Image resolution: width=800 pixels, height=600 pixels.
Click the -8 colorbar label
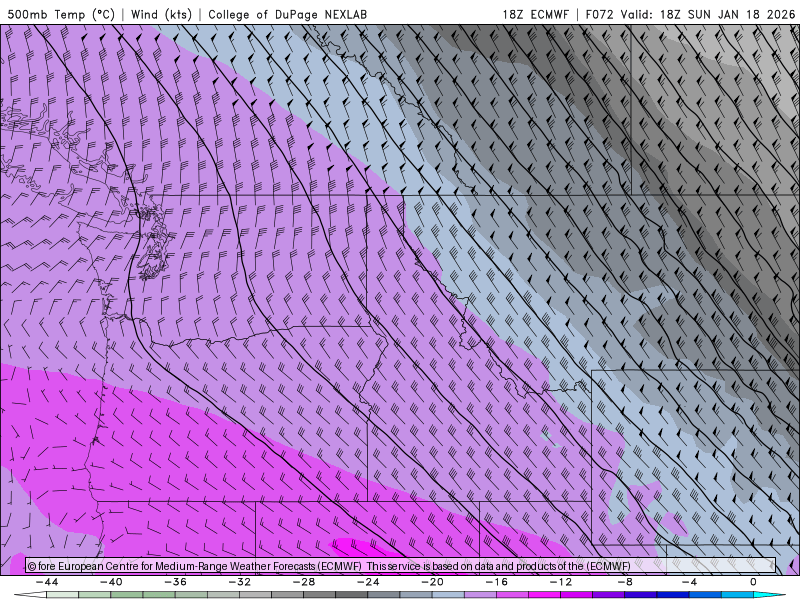pos(624,582)
